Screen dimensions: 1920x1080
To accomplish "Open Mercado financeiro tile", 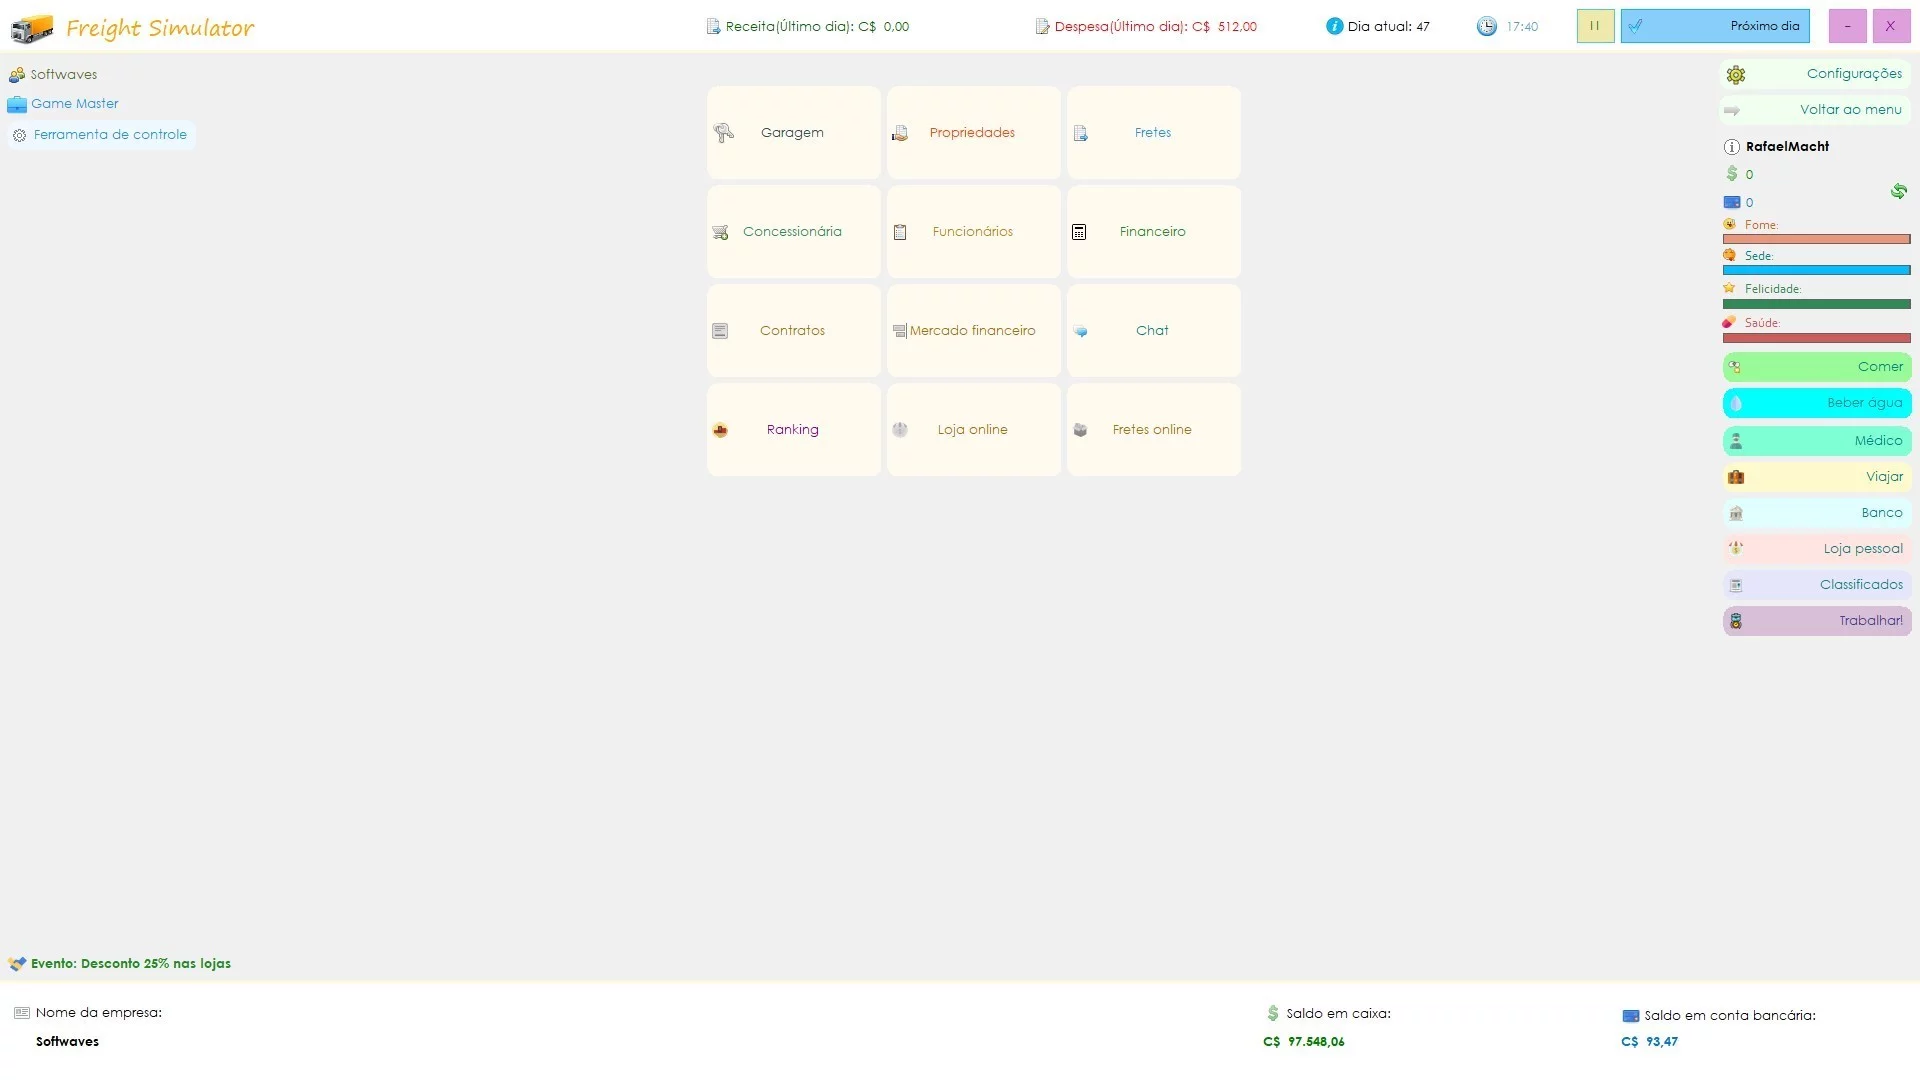I will [x=973, y=330].
